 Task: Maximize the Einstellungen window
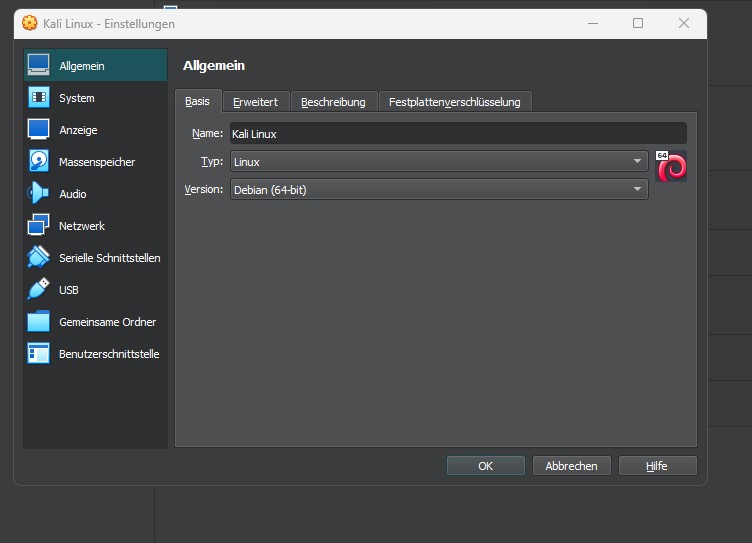pyautogui.click(x=638, y=23)
